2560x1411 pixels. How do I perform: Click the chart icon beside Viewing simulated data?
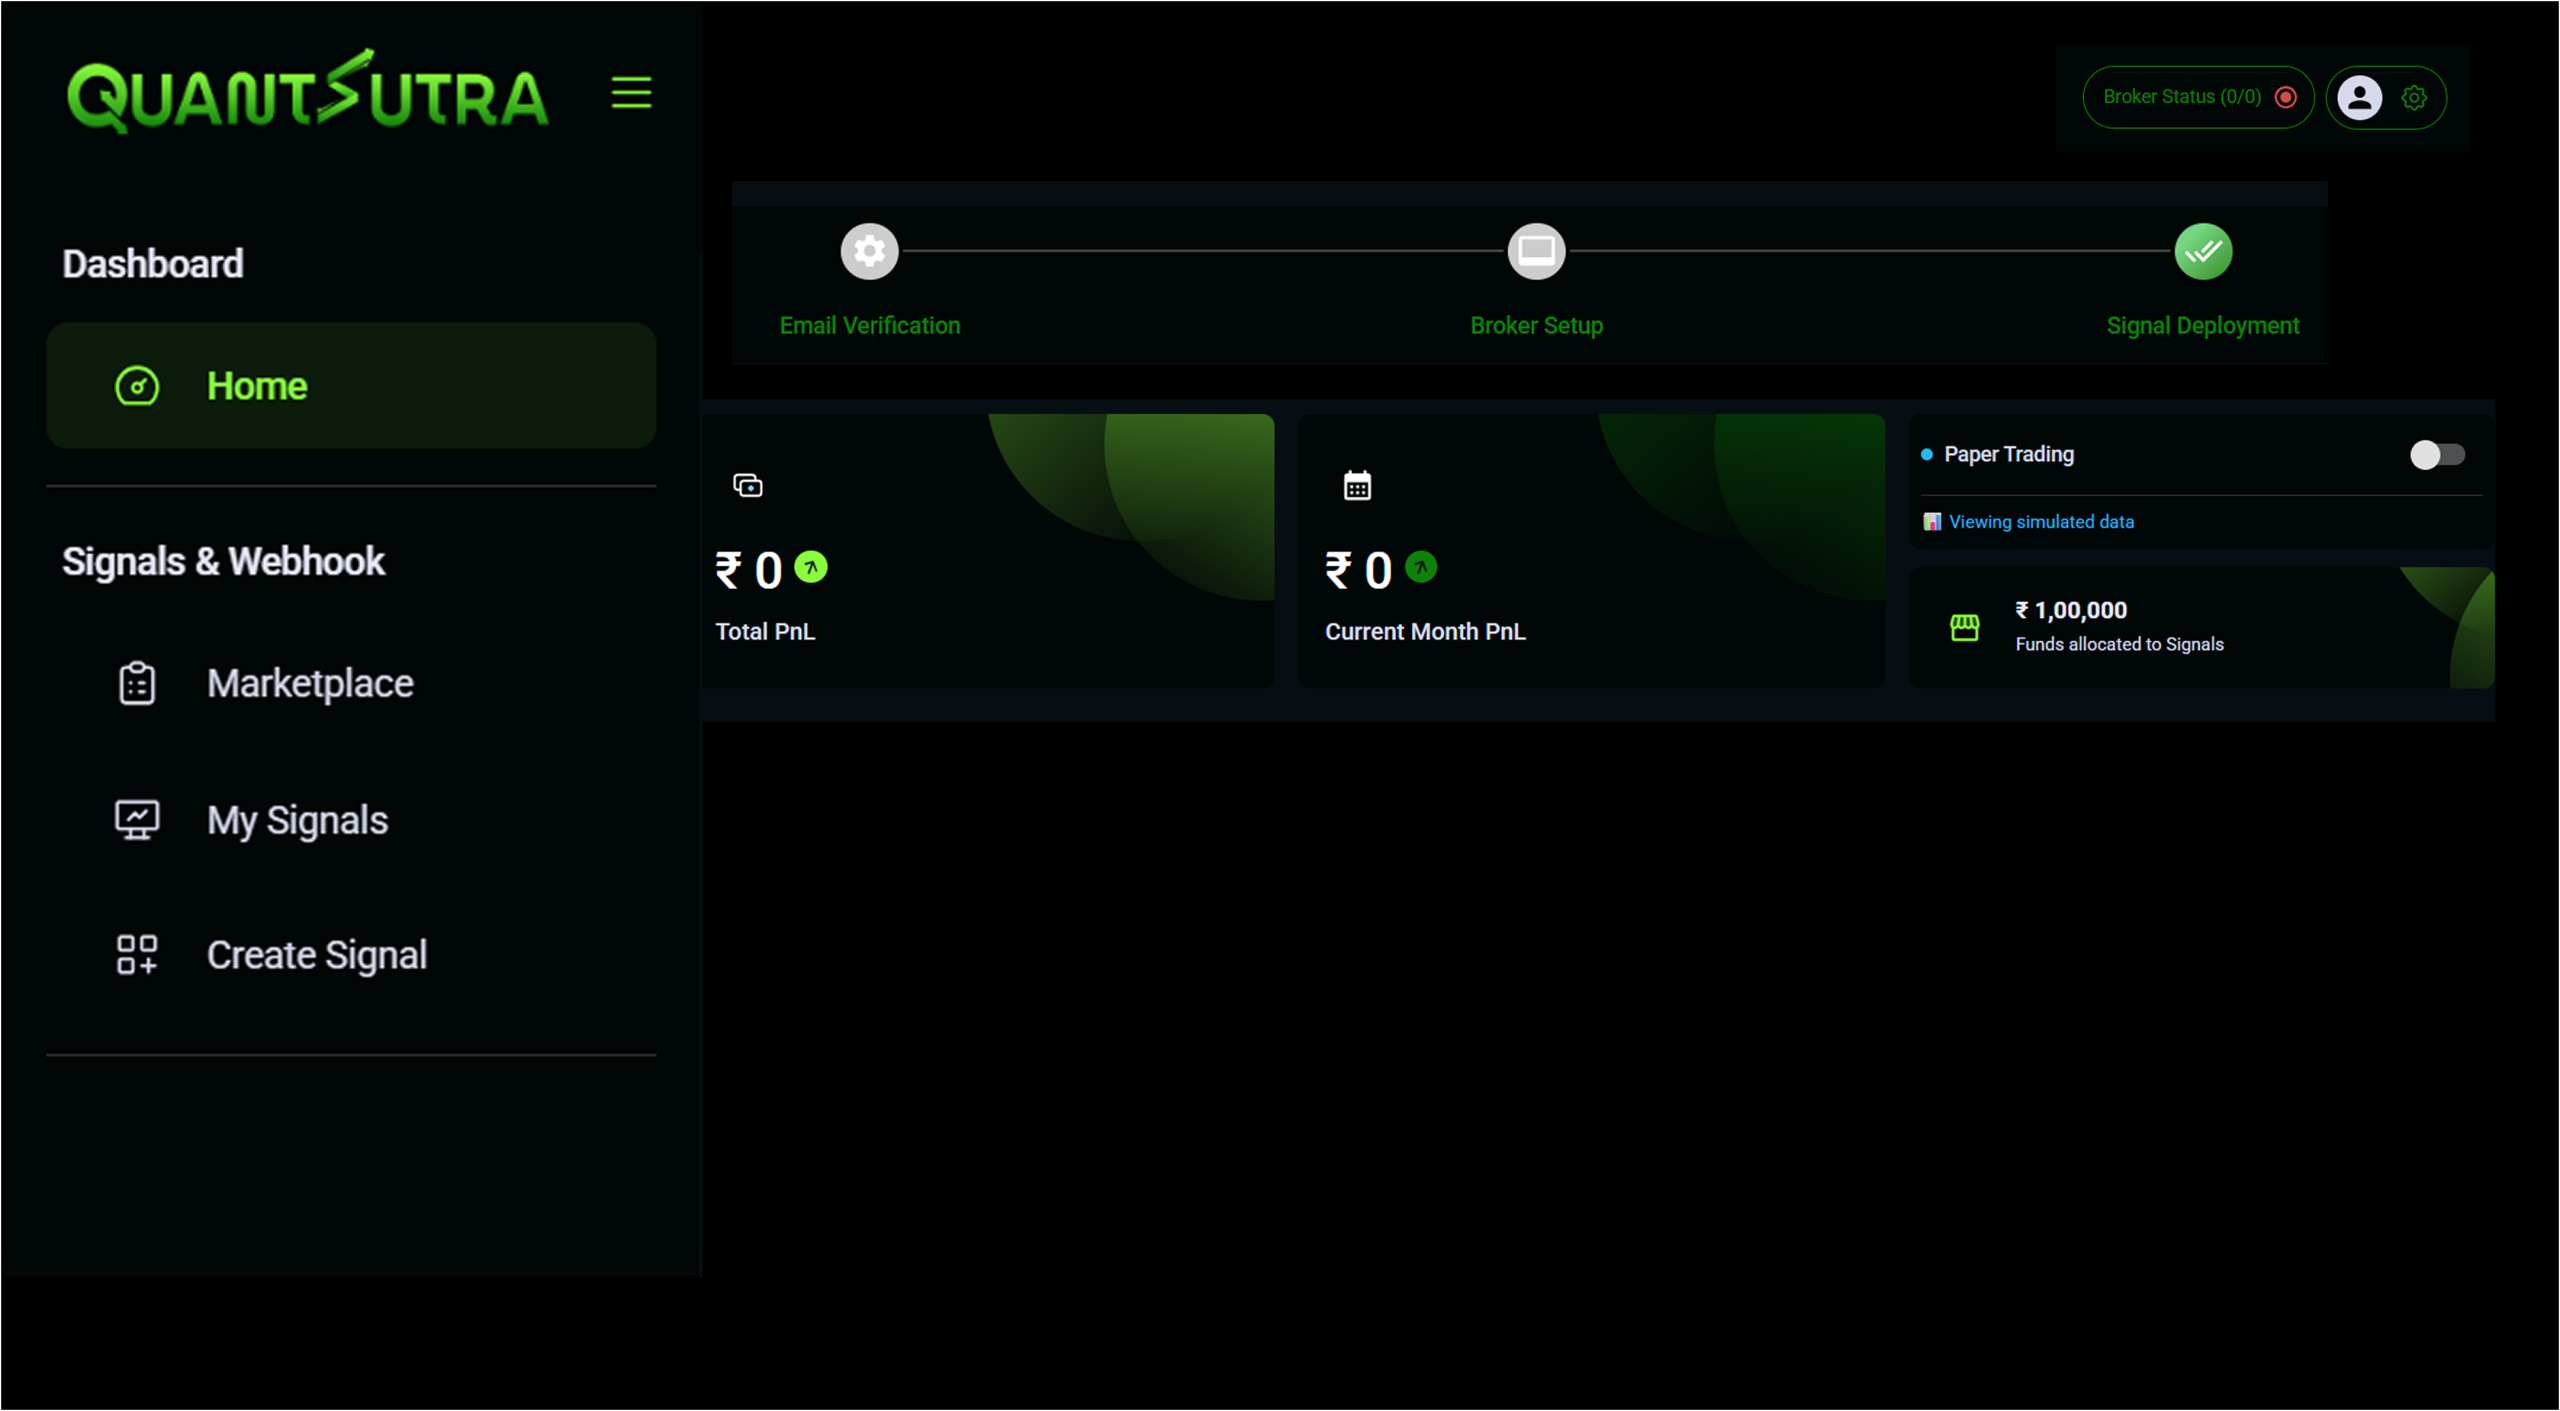point(1932,522)
